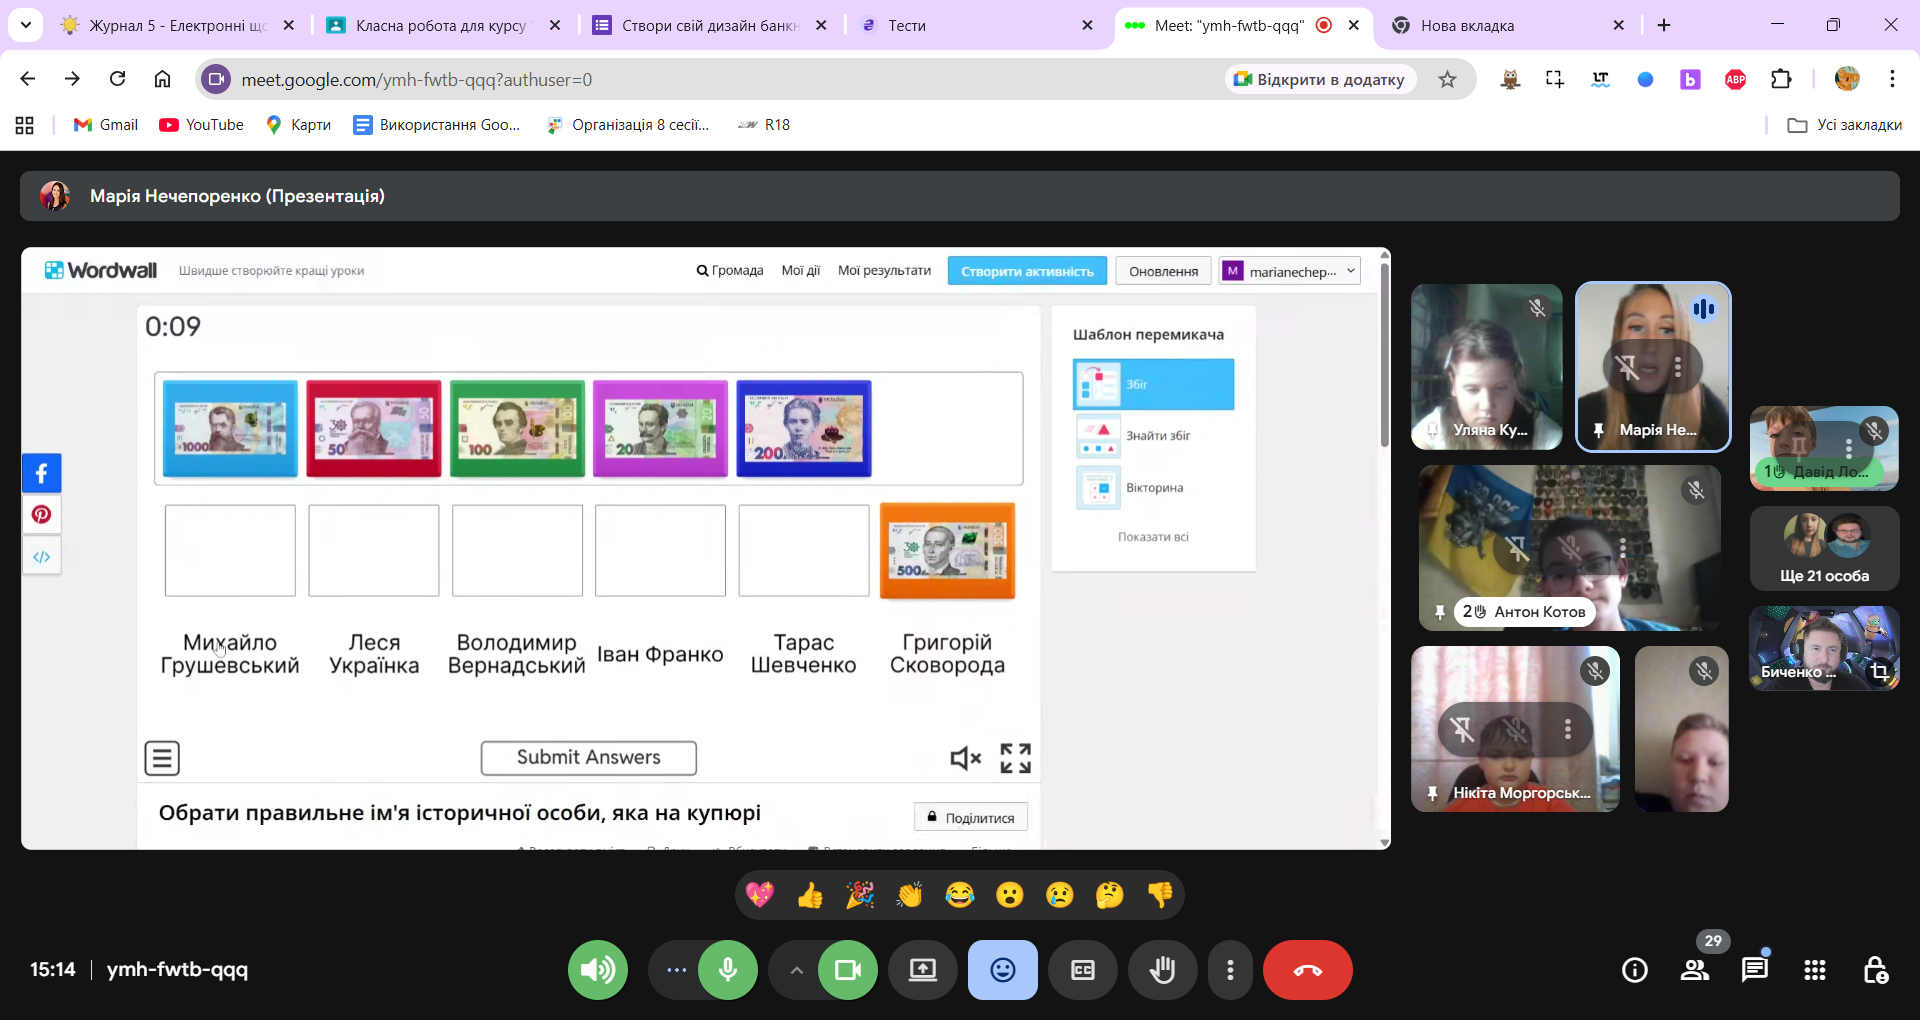1920x1020 pixels.
Task: Turn off the camera
Action: coord(848,970)
